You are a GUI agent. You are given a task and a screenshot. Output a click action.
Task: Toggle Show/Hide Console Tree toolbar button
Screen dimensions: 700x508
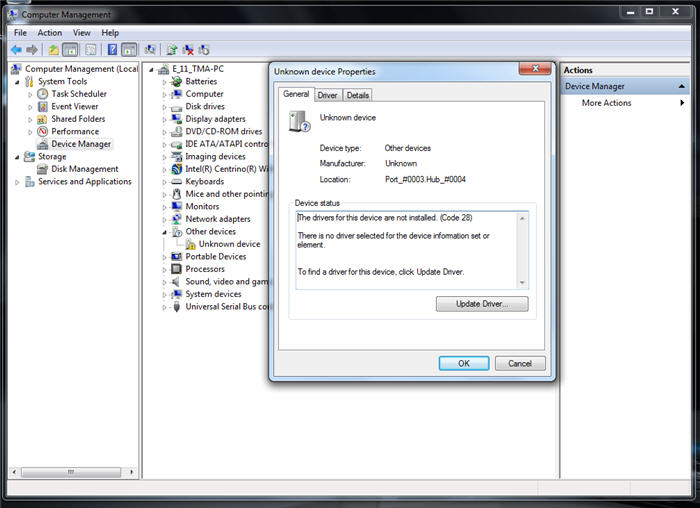point(70,50)
